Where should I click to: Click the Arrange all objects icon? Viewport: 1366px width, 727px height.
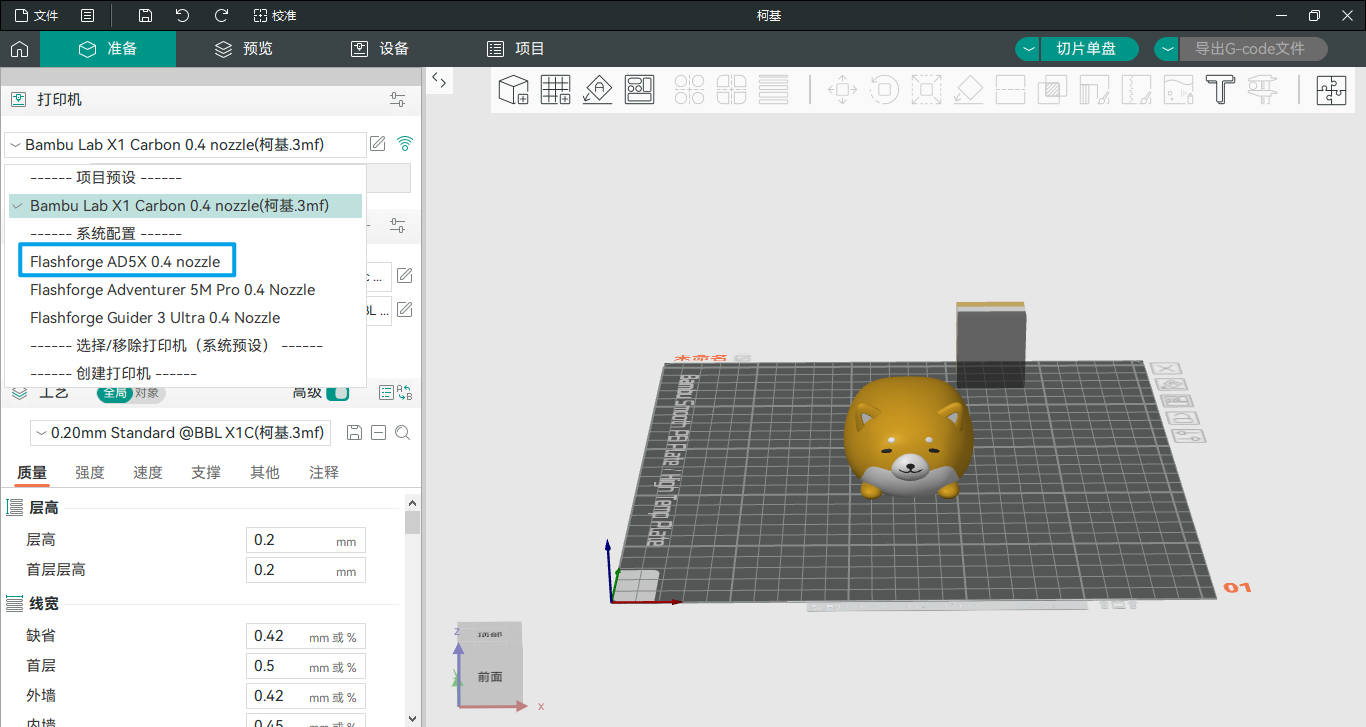pos(639,90)
